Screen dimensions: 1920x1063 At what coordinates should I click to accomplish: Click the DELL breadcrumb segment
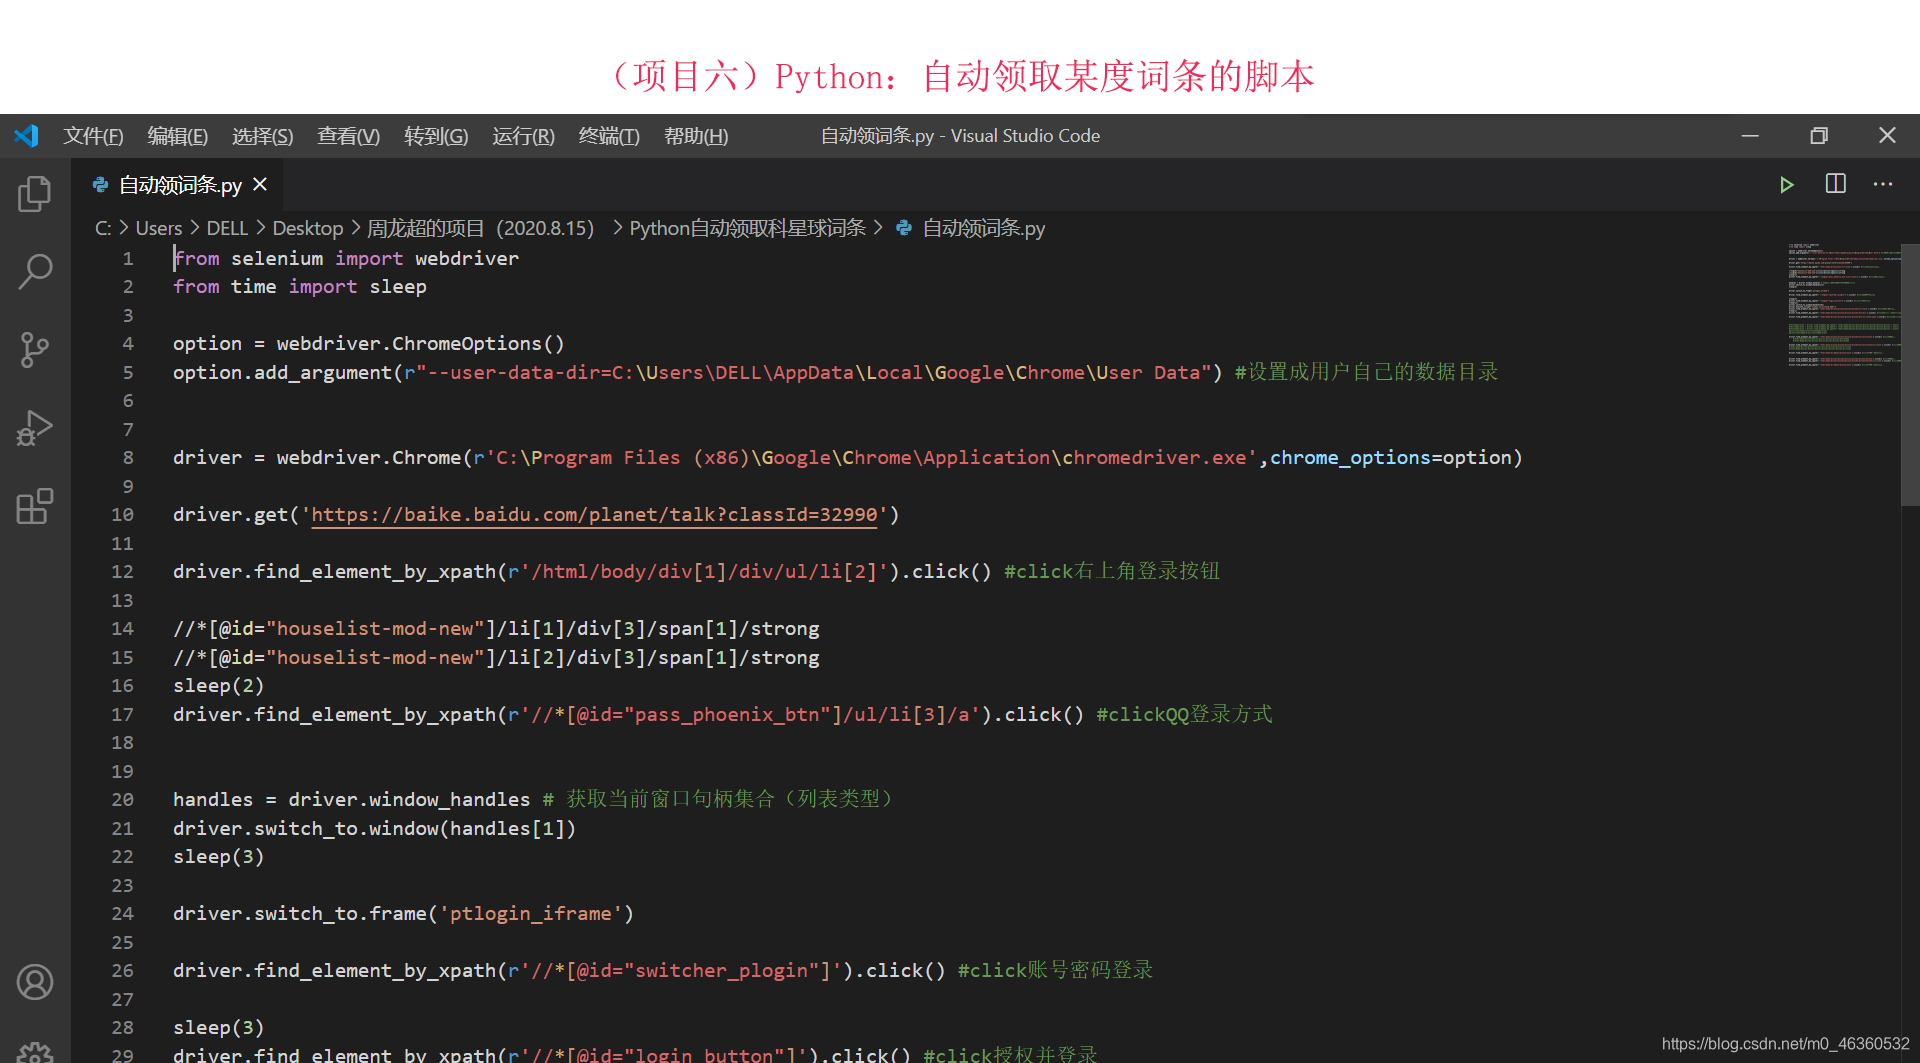[227, 228]
